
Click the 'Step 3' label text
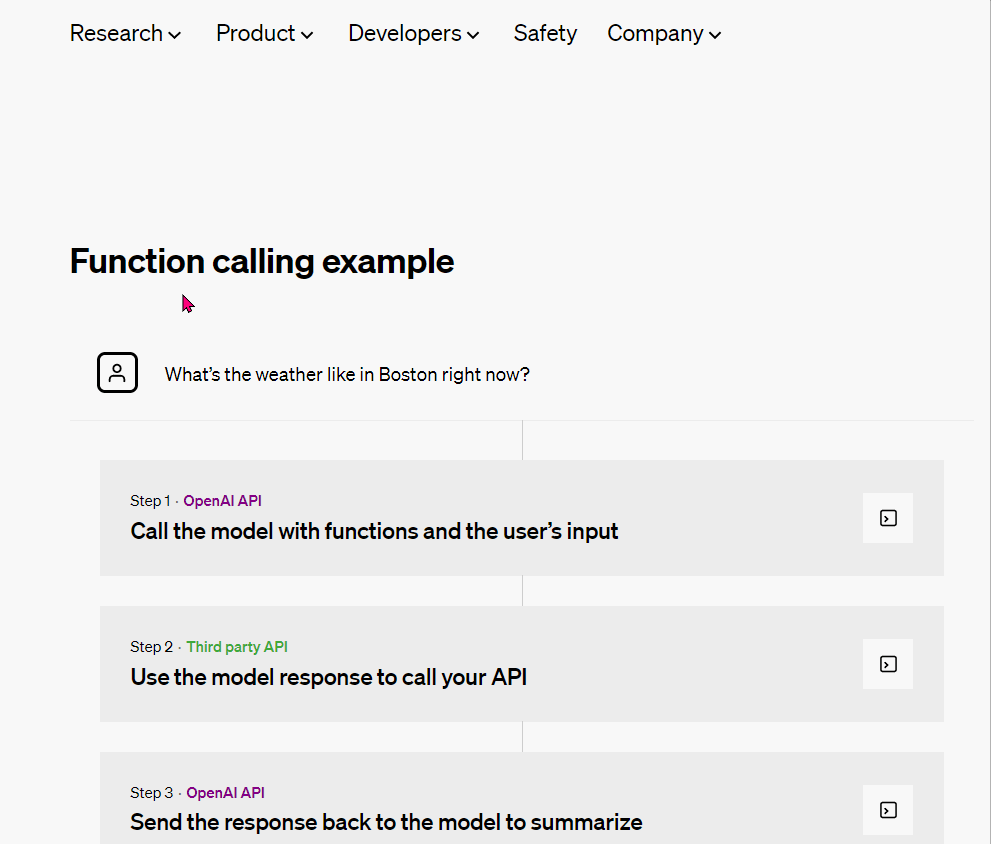[x=151, y=793]
